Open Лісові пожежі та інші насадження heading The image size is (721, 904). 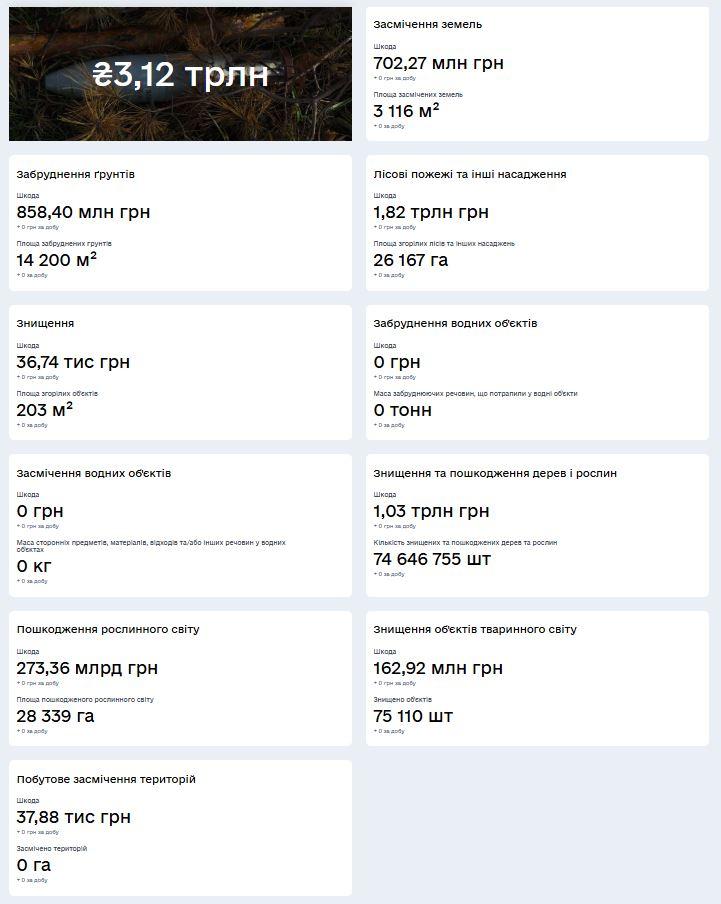[x=470, y=174]
